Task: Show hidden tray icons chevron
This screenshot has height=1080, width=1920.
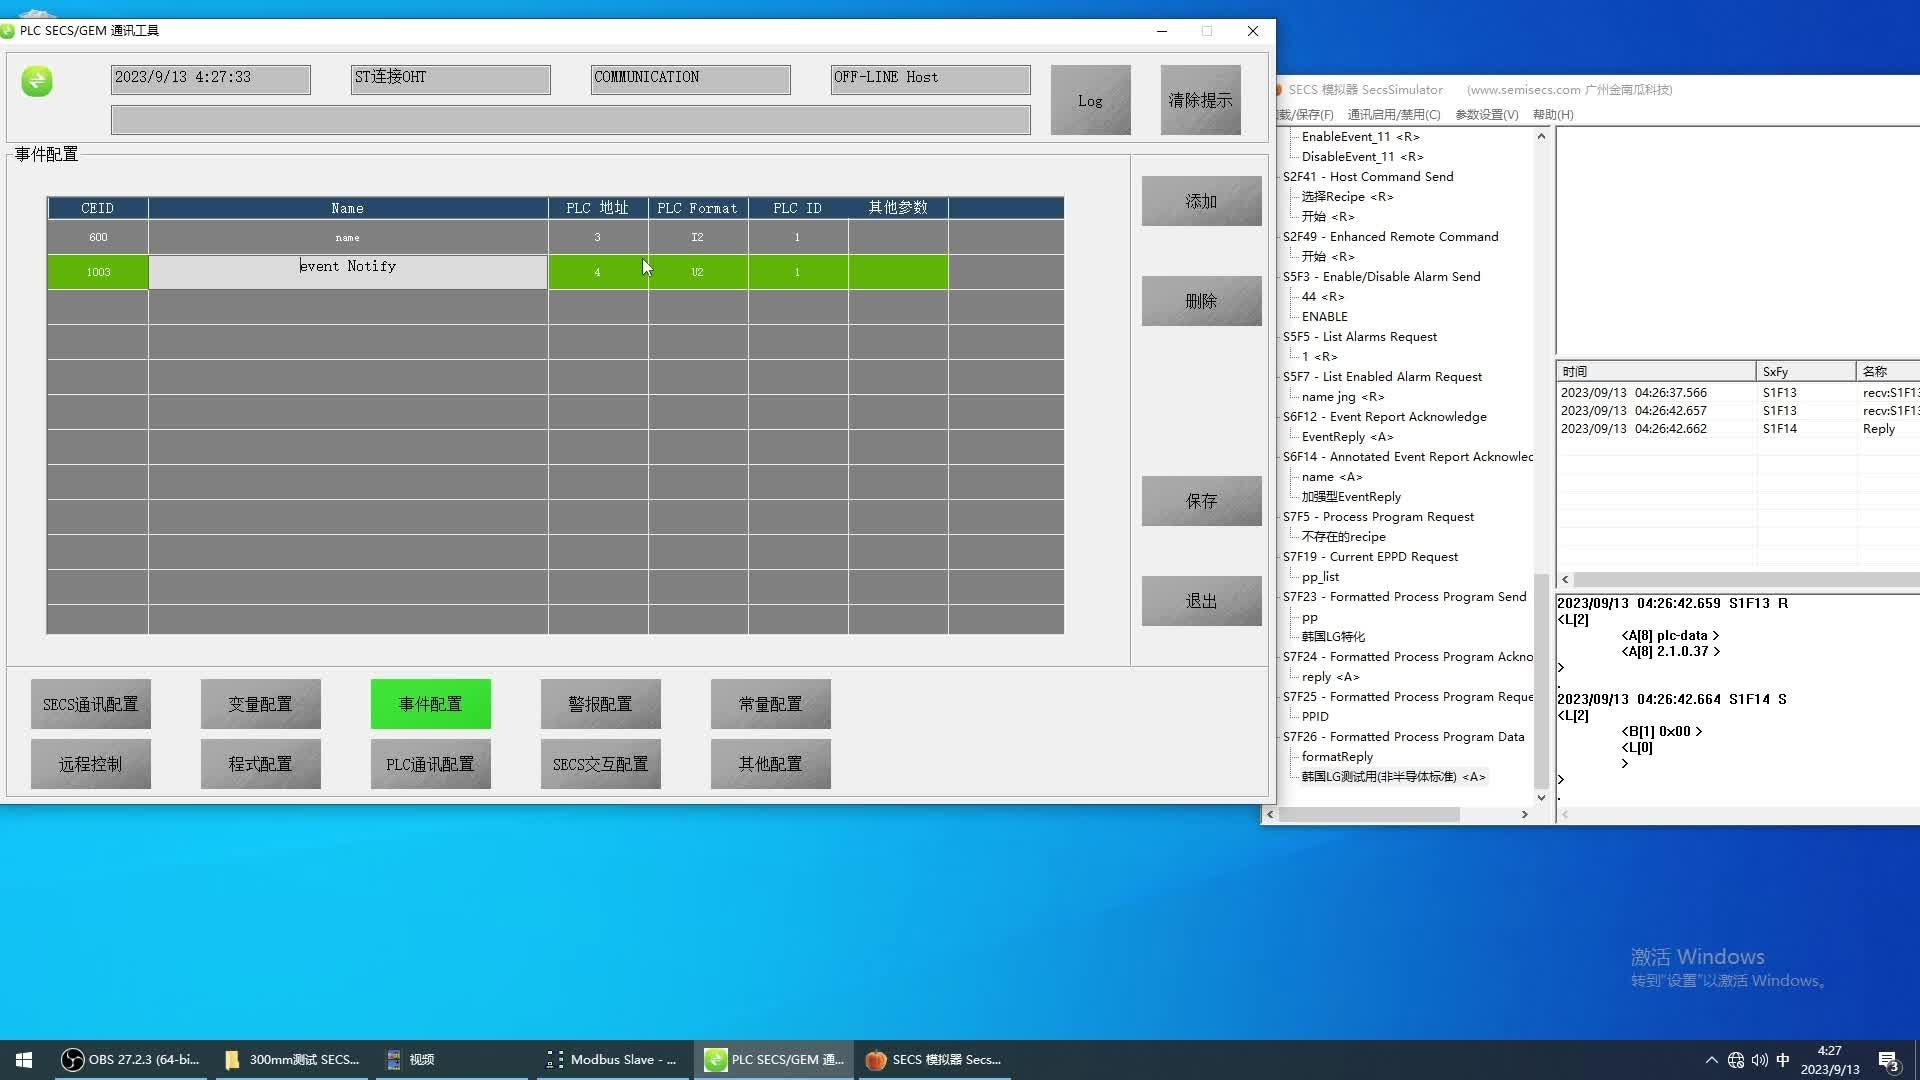Action: pyautogui.click(x=1711, y=1060)
